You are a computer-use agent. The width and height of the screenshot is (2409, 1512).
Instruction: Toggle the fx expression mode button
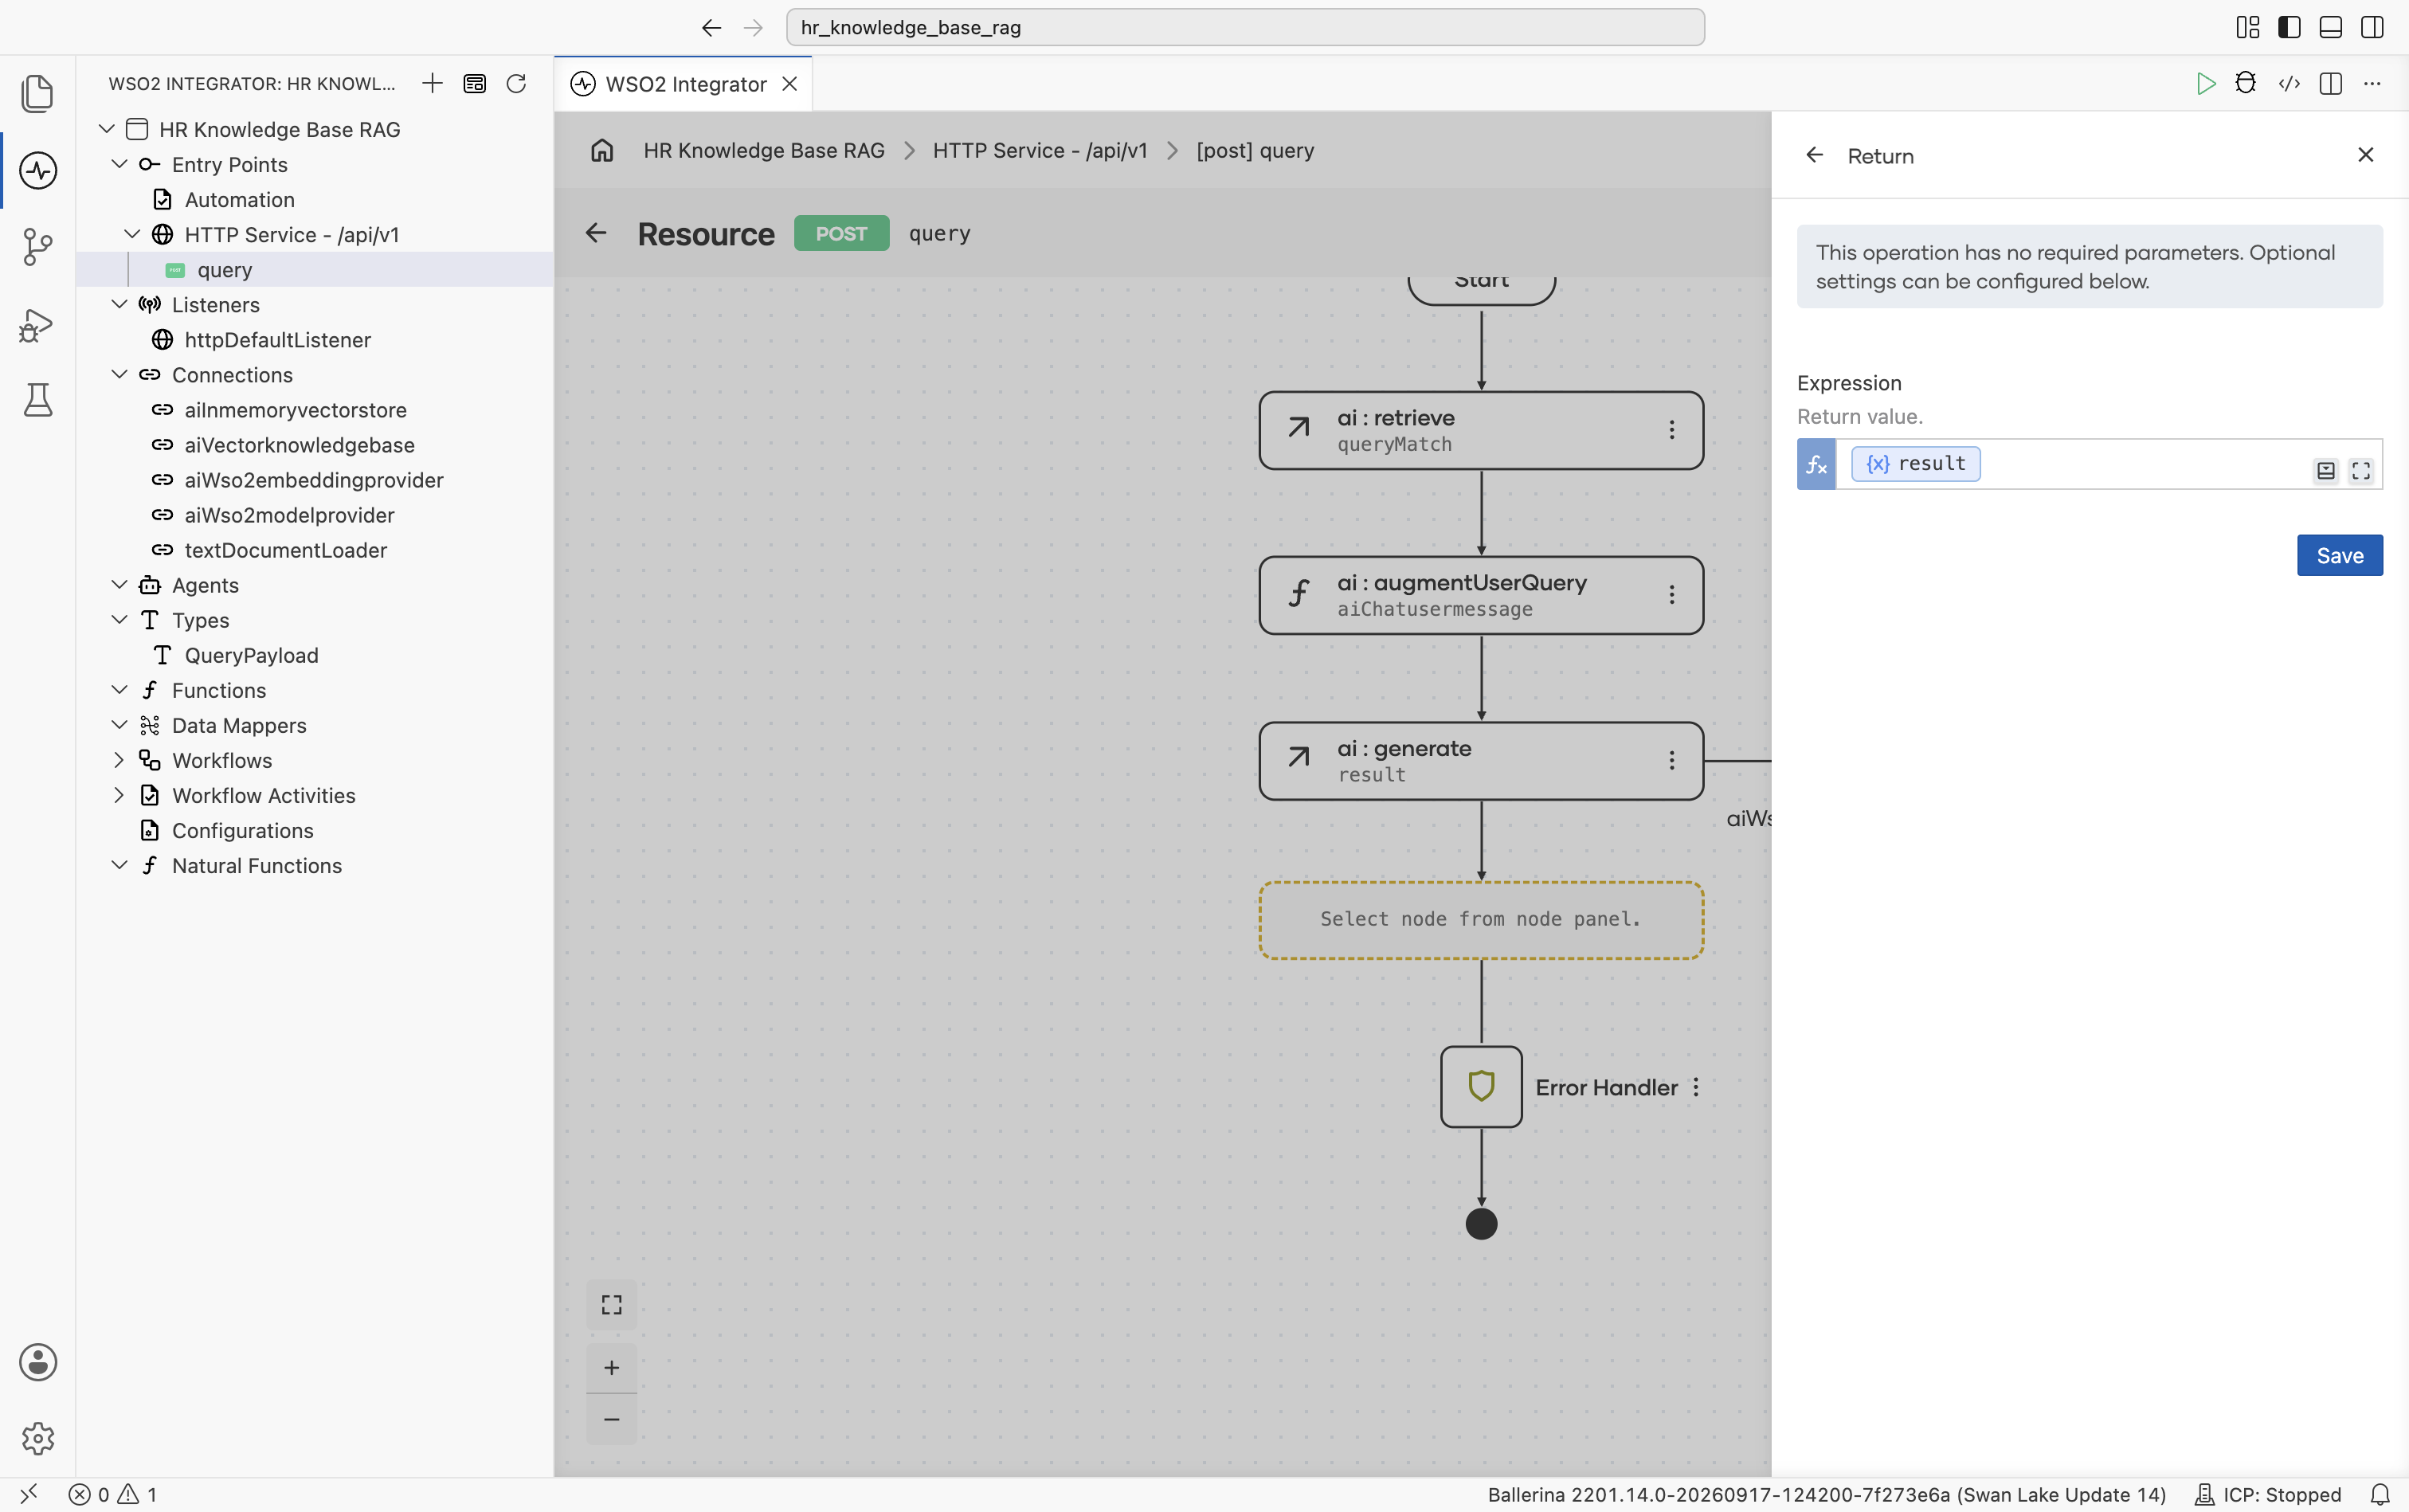(1816, 464)
